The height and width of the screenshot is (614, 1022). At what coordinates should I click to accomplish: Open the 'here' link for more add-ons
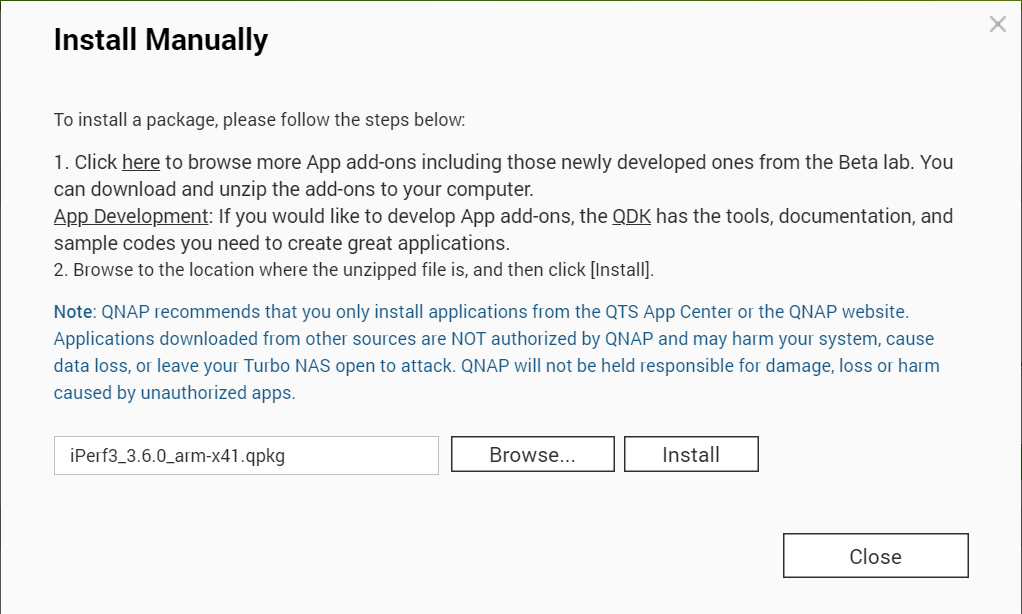click(140, 162)
